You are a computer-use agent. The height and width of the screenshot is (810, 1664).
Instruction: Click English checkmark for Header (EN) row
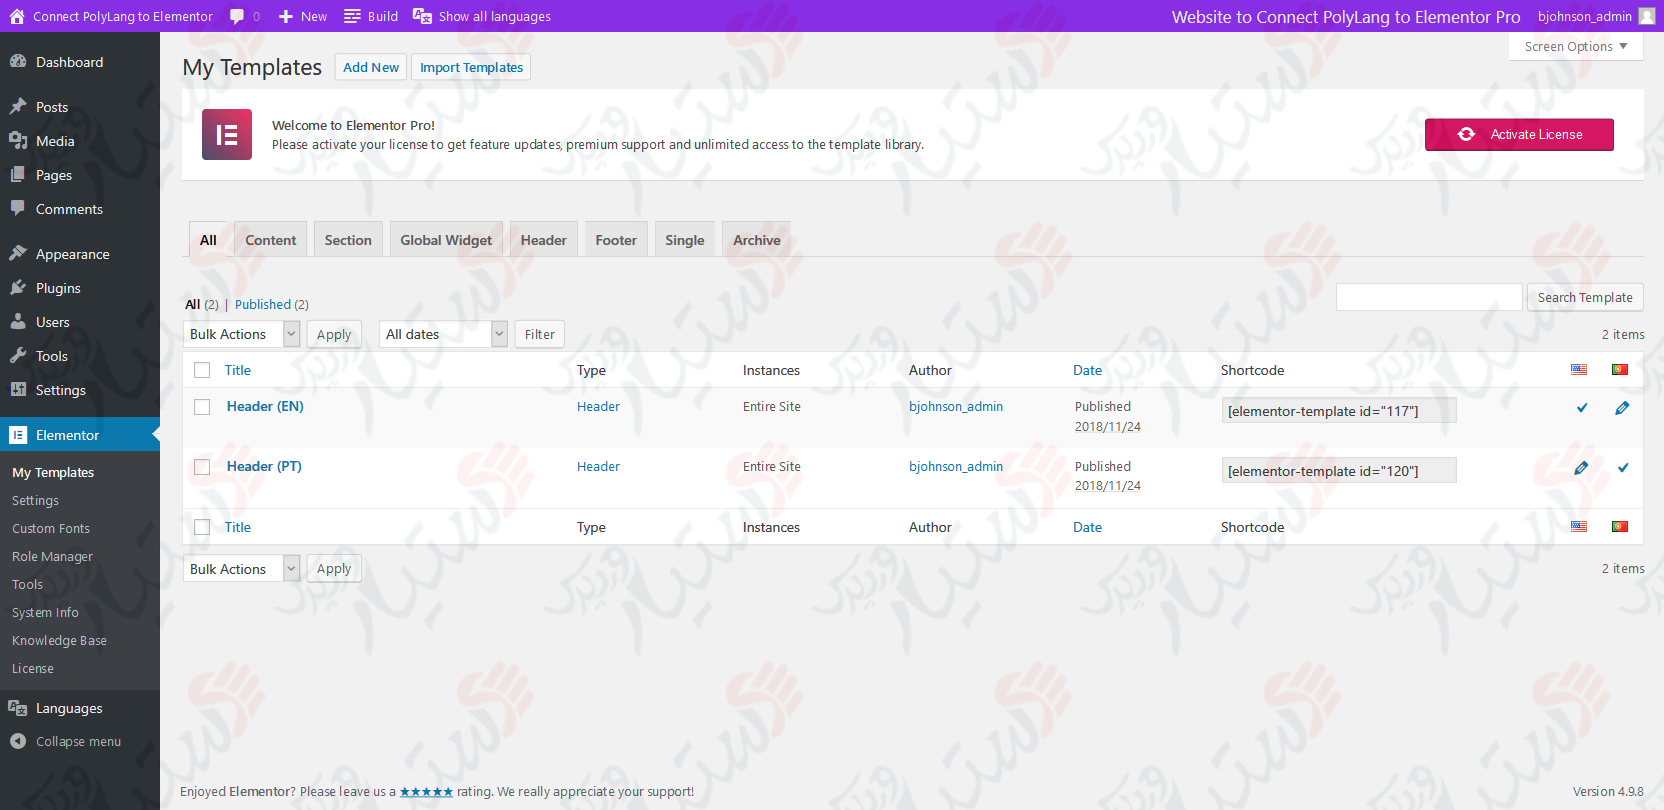click(x=1582, y=407)
